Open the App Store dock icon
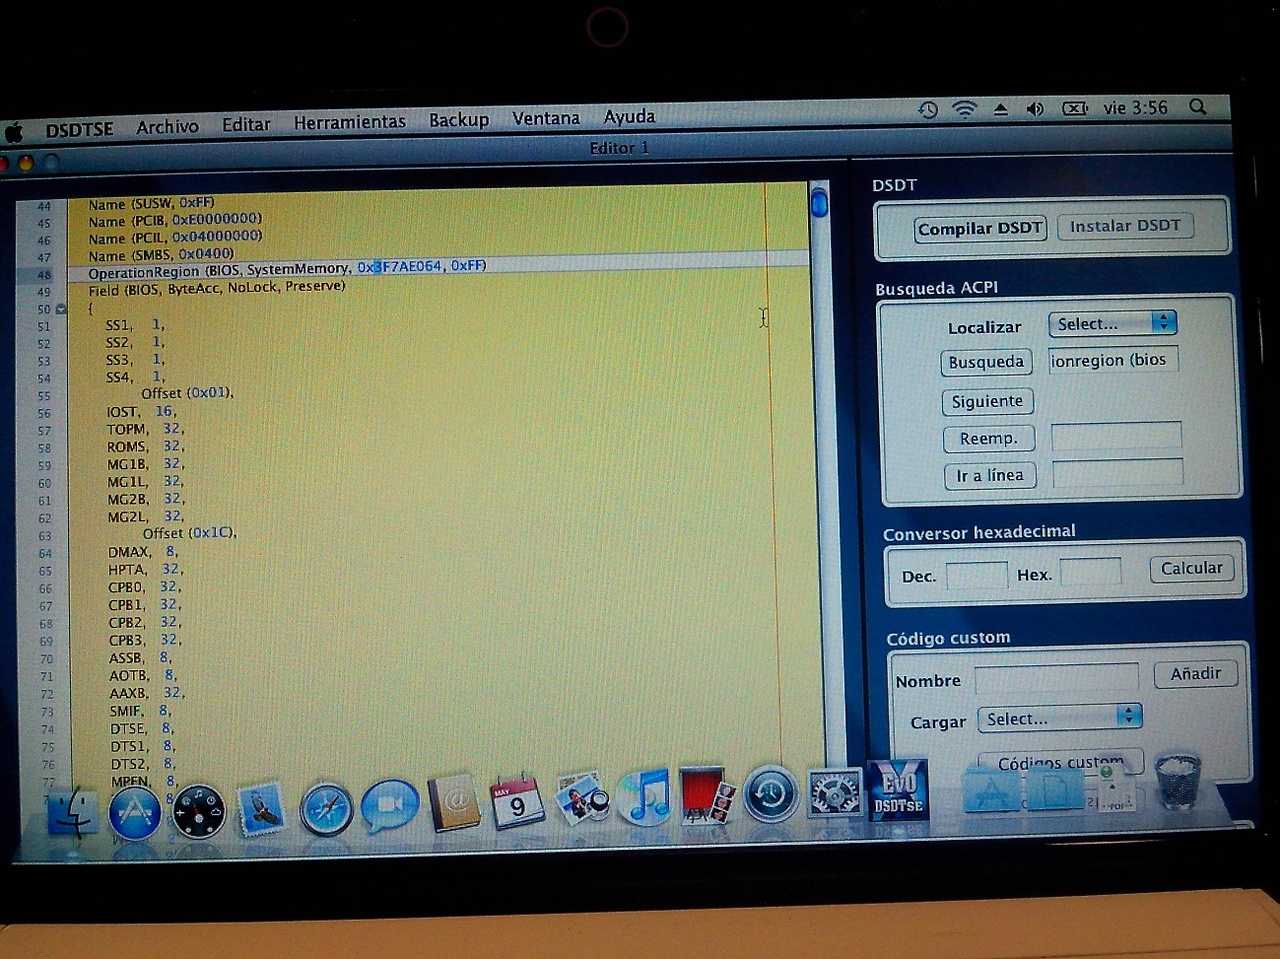The height and width of the screenshot is (959, 1280). [x=134, y=812]
